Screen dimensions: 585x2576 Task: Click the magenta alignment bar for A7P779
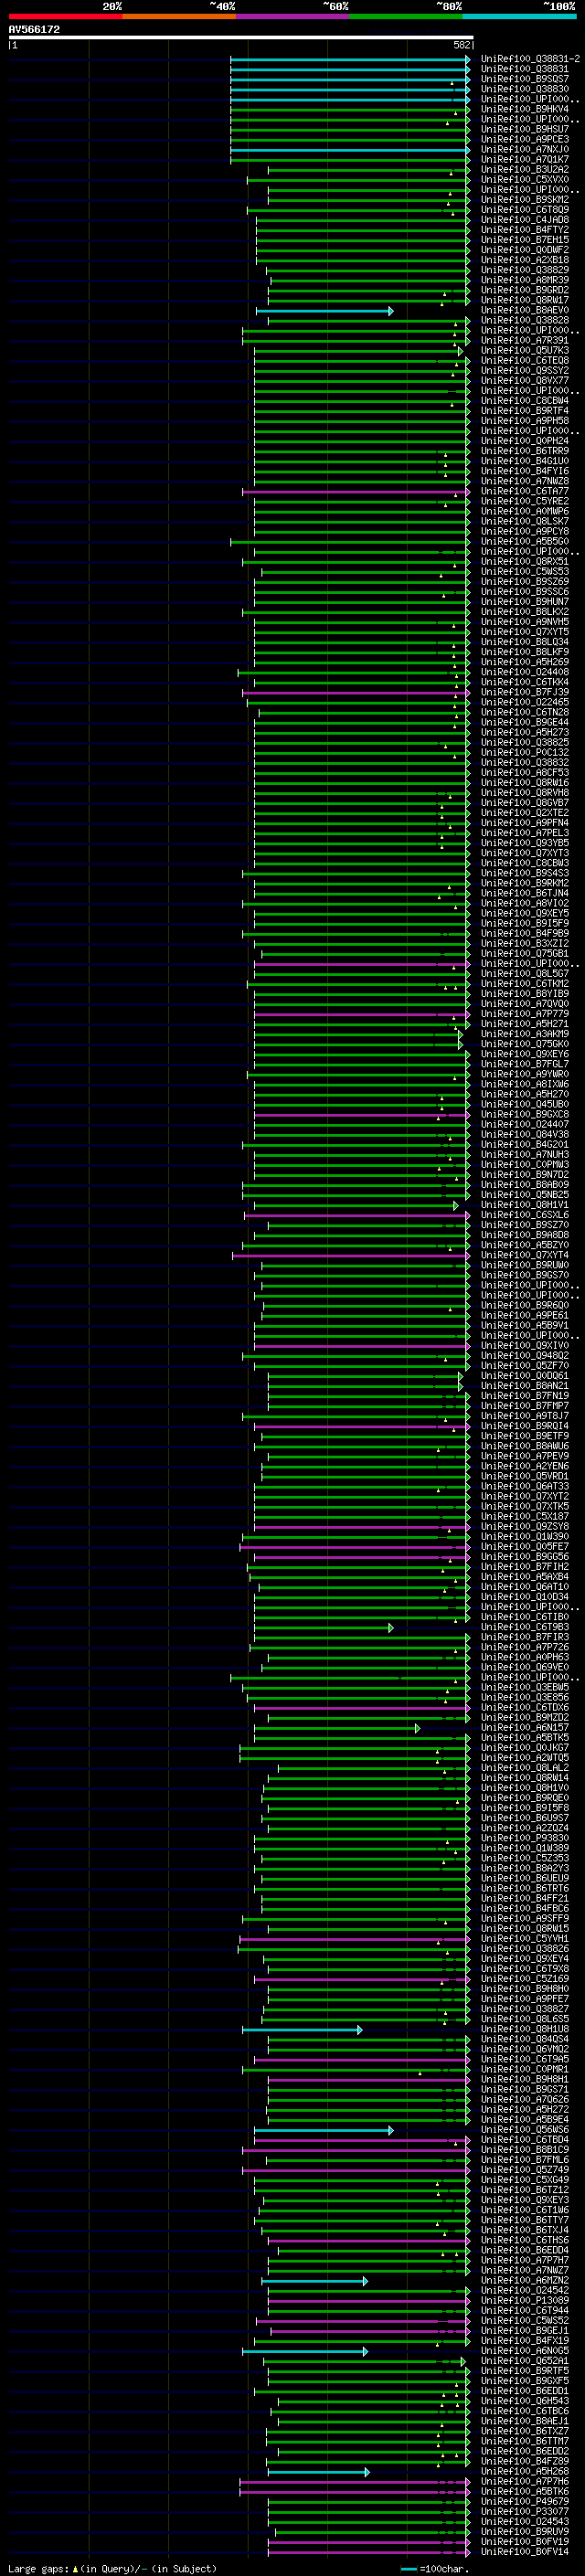(x=362, y=1015)
